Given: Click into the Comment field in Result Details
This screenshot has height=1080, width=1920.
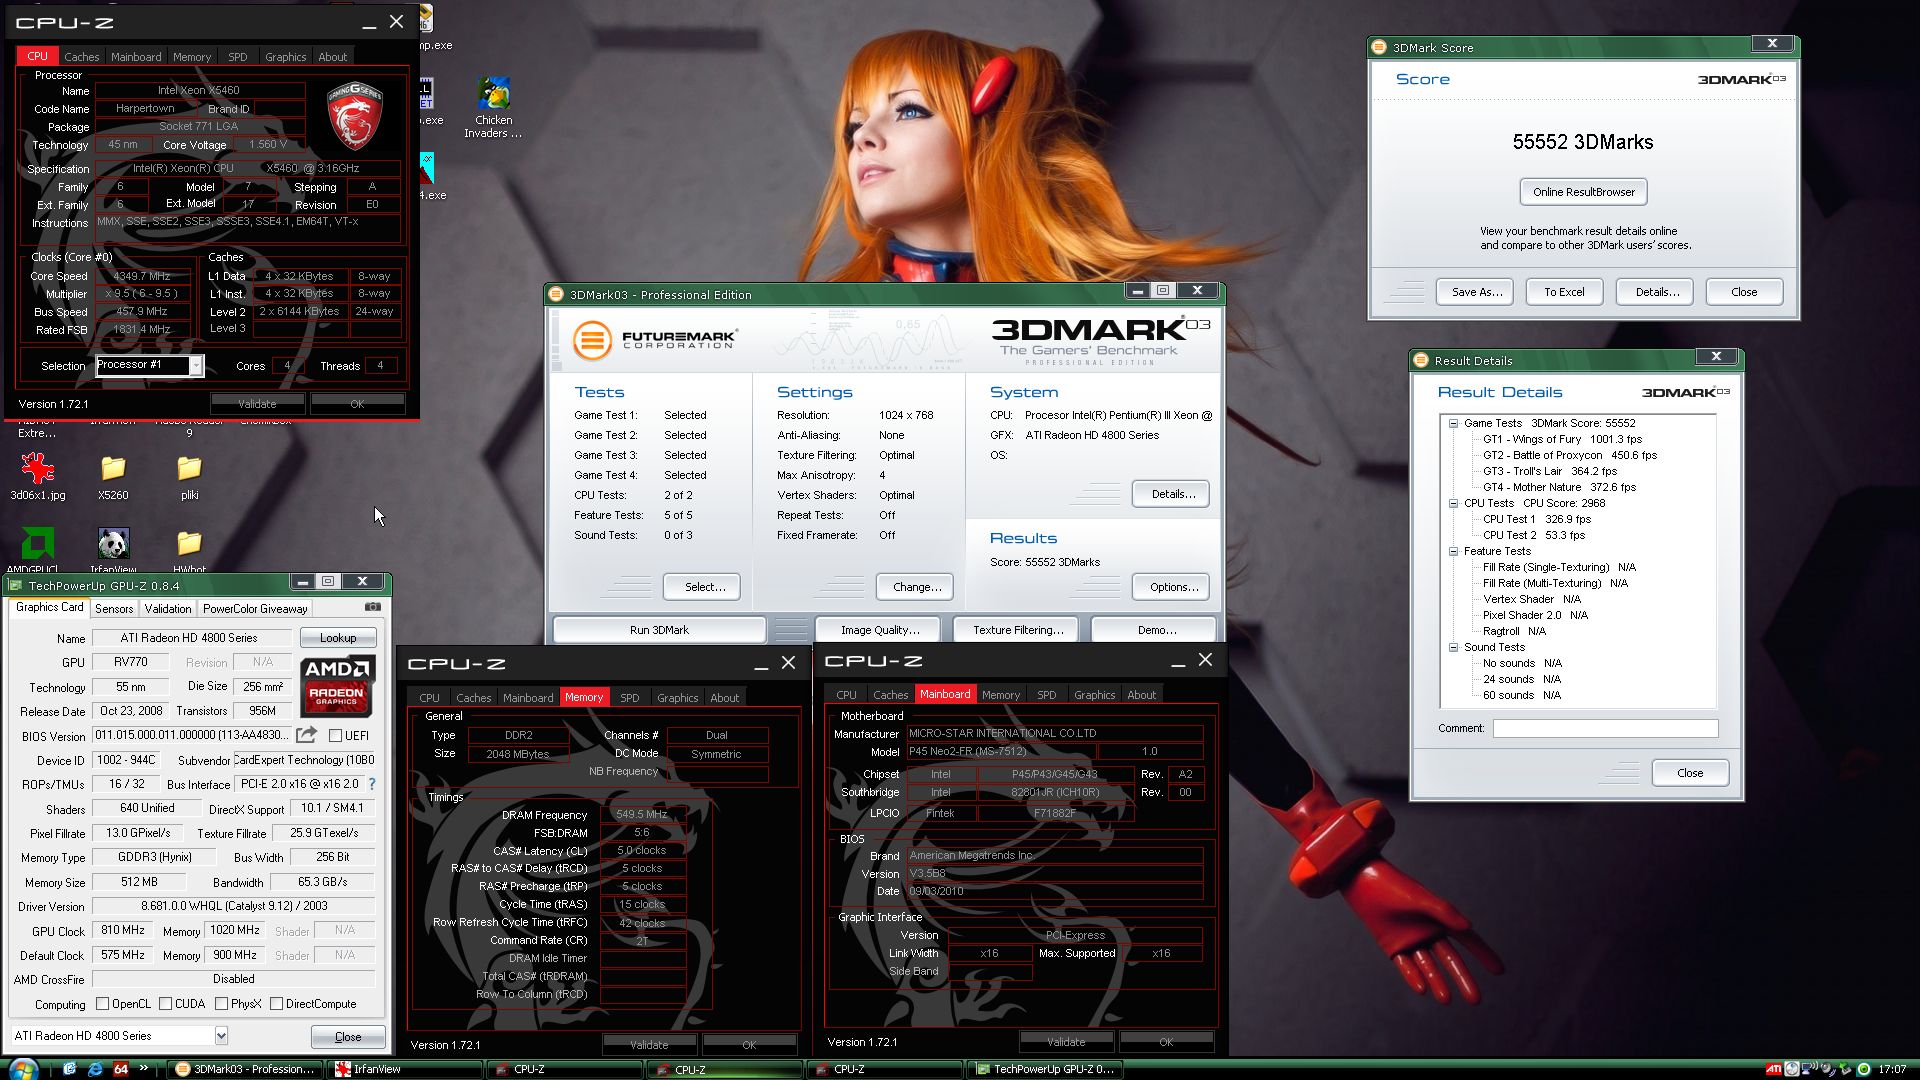Looking at the screenshot, I should pyautogui.click(x=1605, y=728).
